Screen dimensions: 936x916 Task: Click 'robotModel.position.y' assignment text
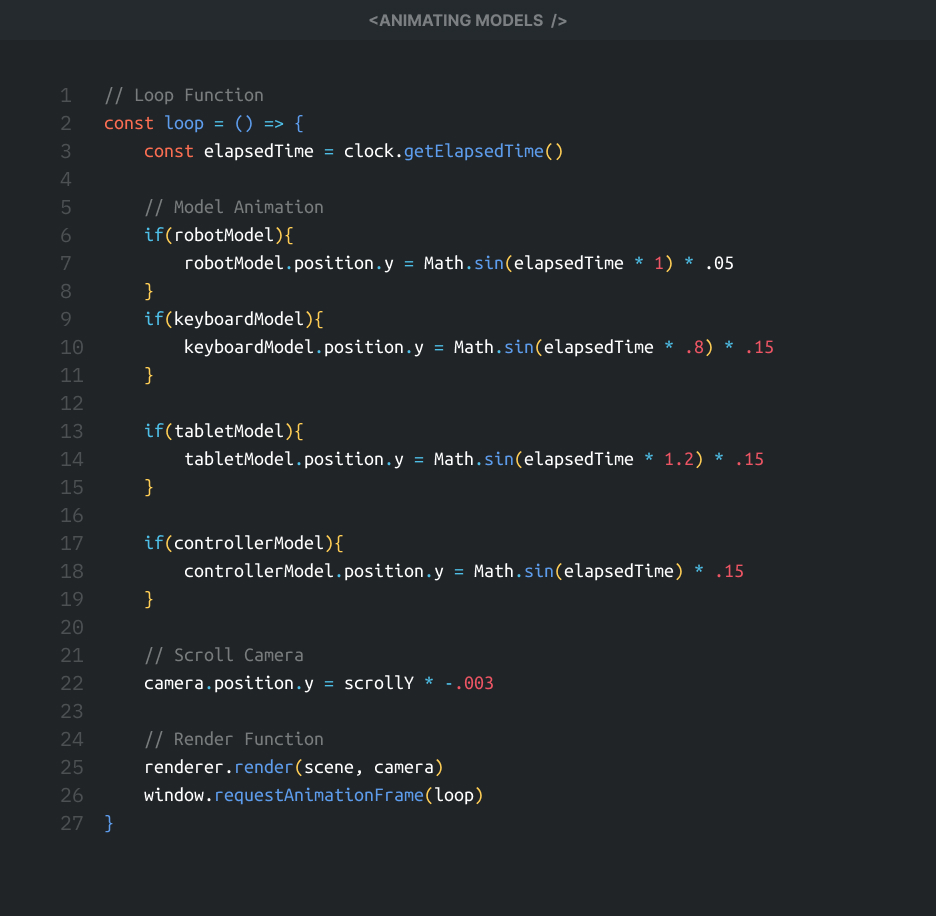(289, 263)
